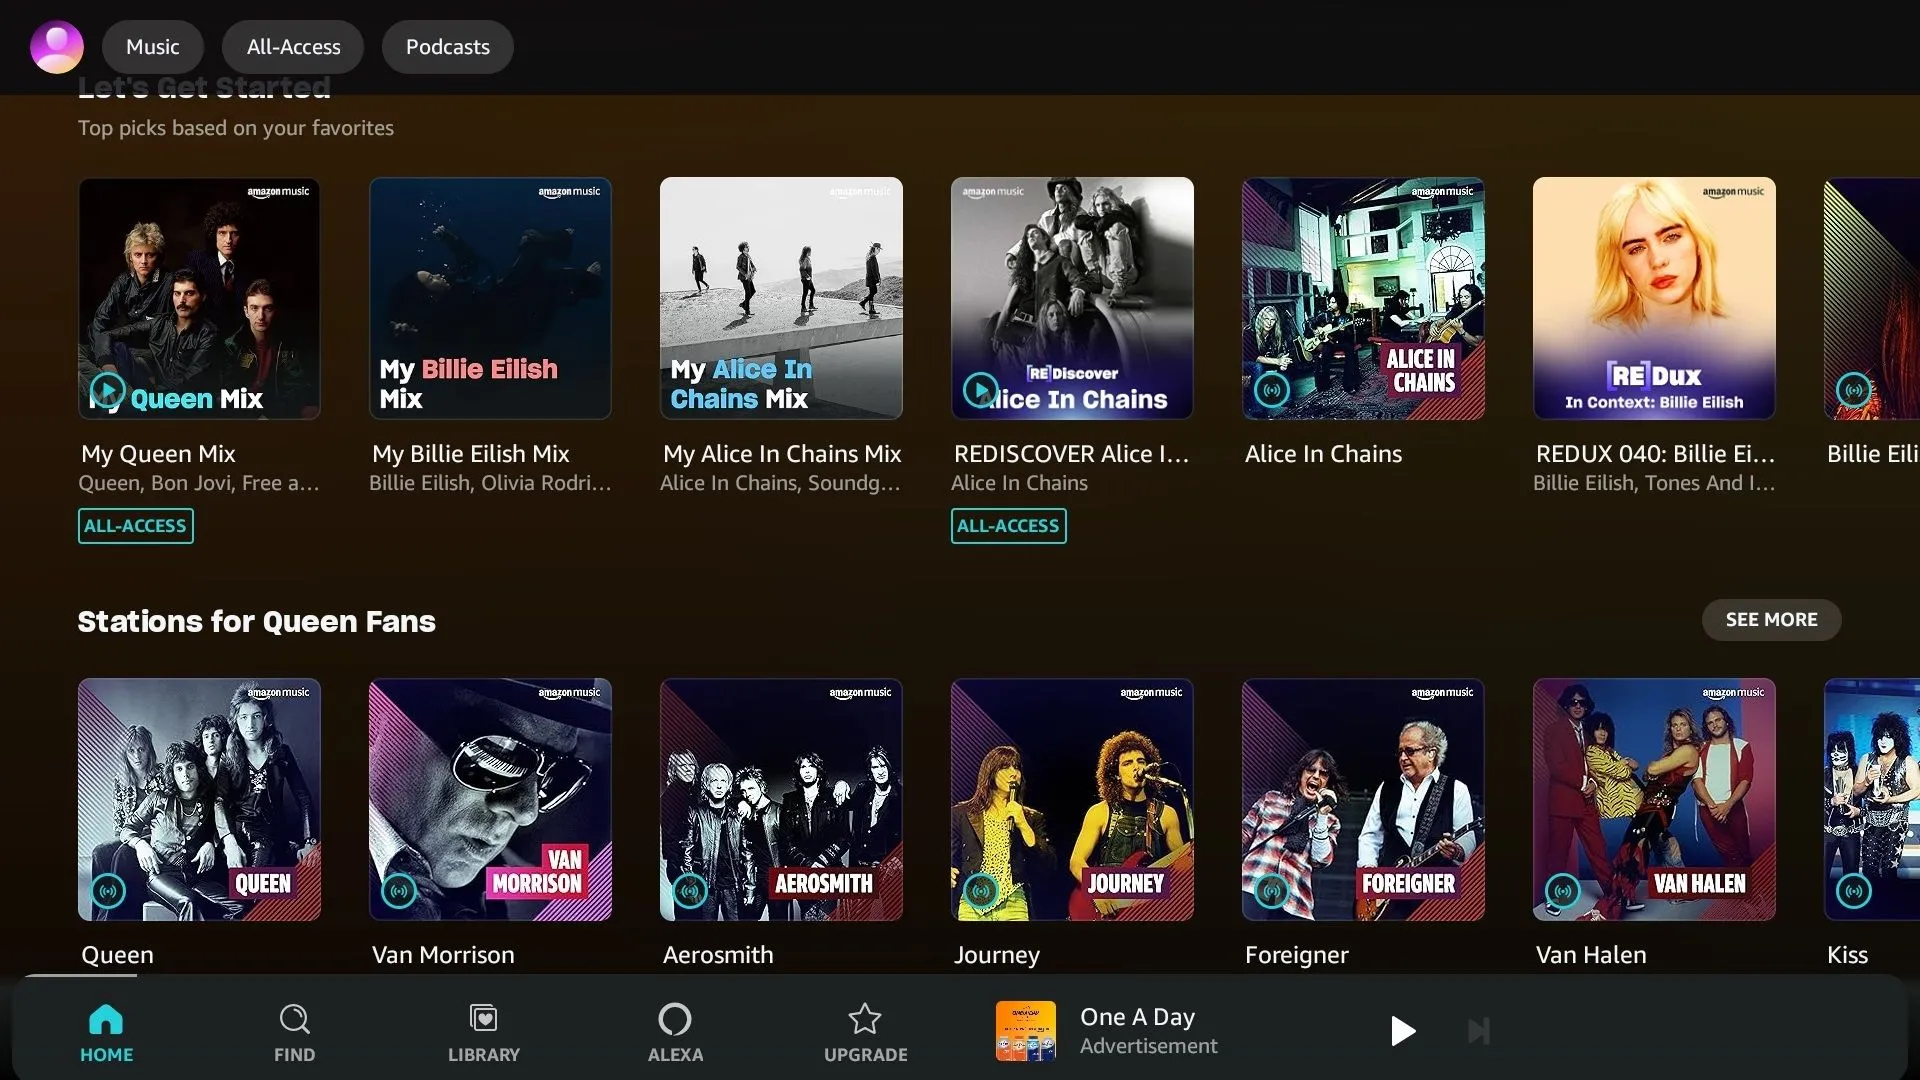Select the My Billie Eilish Mix title

click(x=471, y=454)
